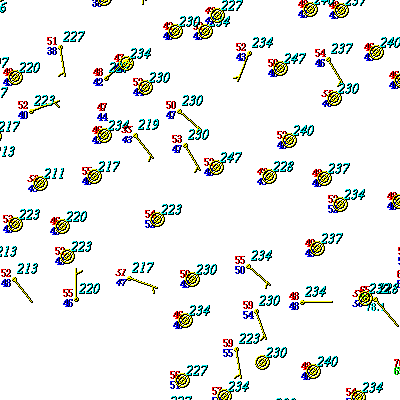Select the wind barb of station 52/43

(x=242, y=67)
